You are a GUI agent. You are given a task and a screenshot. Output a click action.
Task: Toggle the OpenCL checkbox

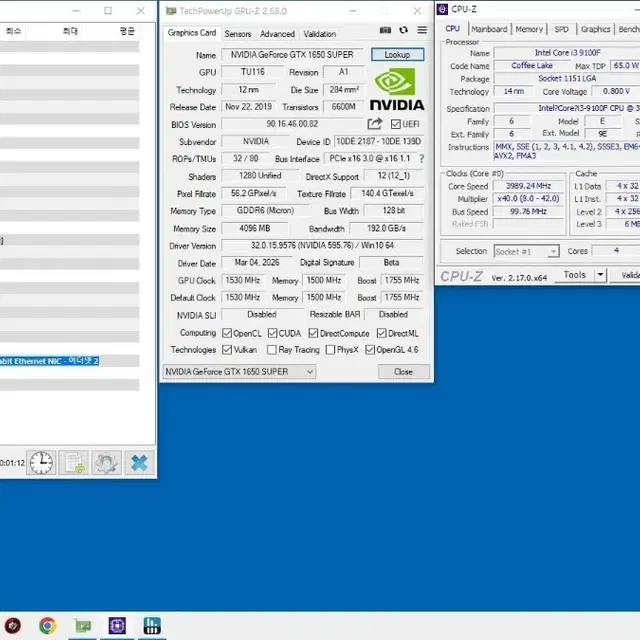(x=227, y=333)
